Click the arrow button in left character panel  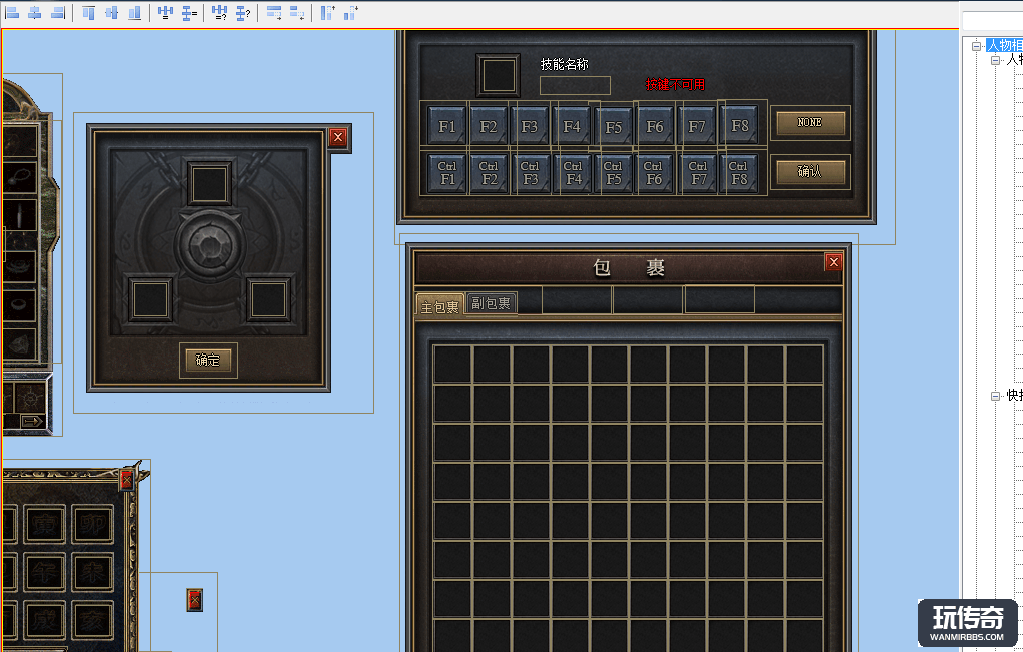pos(31,422)
